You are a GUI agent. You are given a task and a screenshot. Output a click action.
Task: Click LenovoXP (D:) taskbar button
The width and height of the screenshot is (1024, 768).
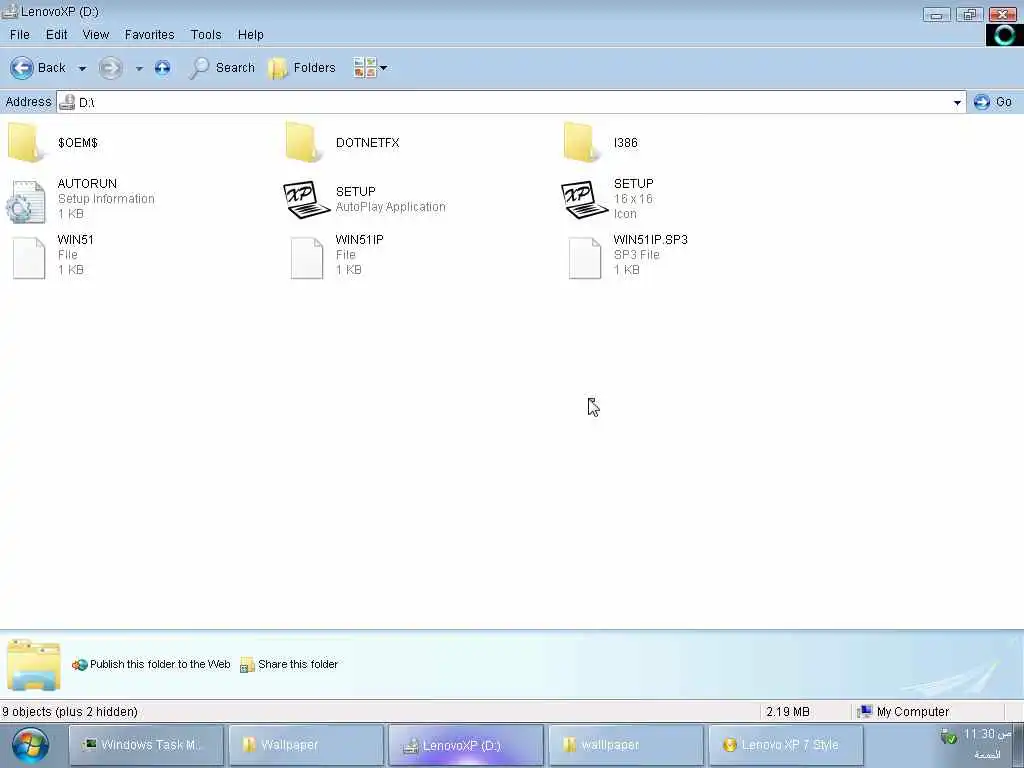tap(466, 745)
